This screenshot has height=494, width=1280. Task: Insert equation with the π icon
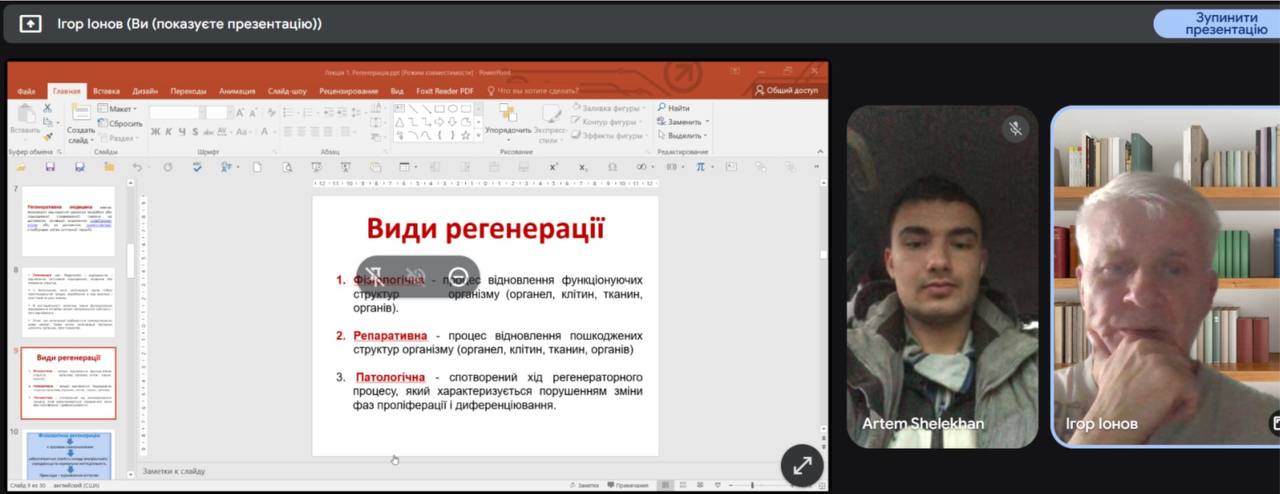(x=701, y=167)
